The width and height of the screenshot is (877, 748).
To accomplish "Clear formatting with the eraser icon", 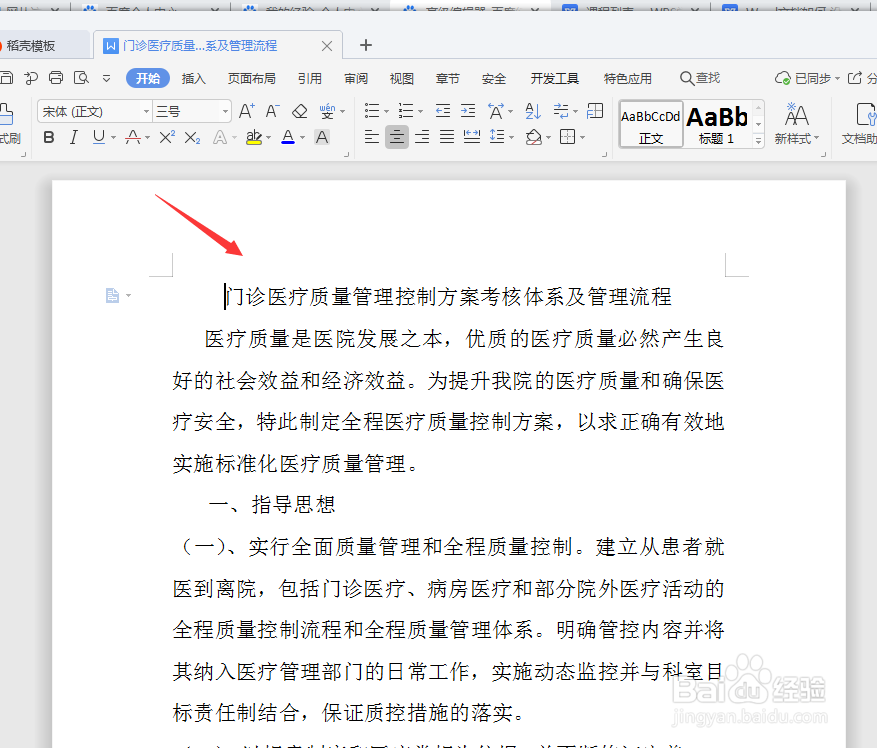I will pyautogui.click(x=300, y=111).
